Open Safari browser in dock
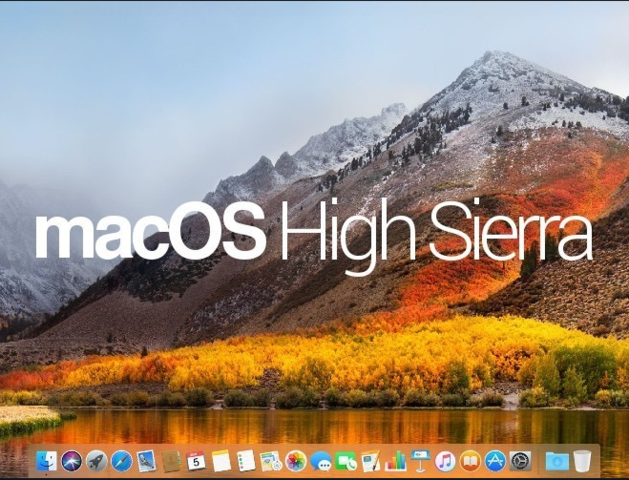Image resolution: width=629 pixels, height=480 pixels. (122, 461)
